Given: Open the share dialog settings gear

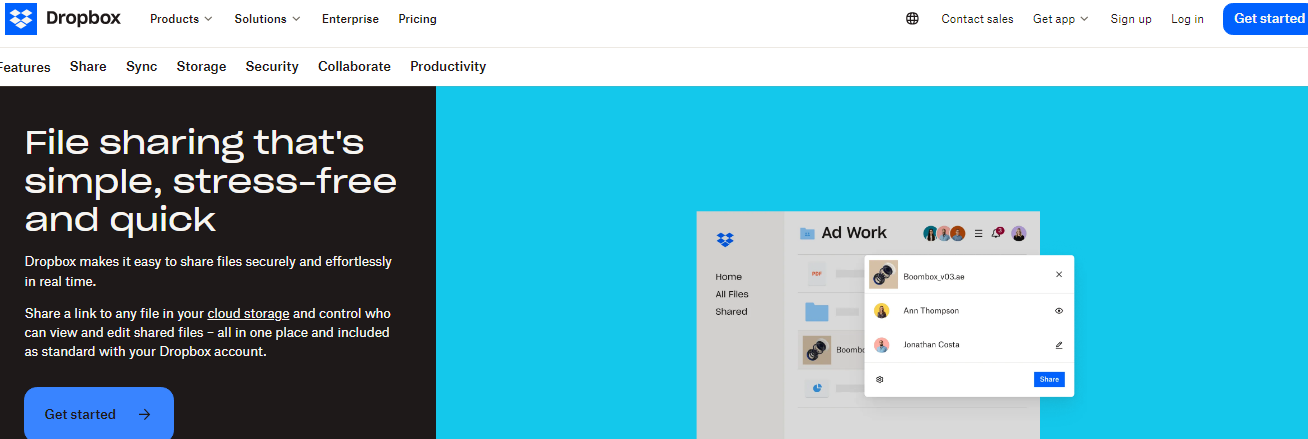Looking at the screenshot, I should point(879,379).
